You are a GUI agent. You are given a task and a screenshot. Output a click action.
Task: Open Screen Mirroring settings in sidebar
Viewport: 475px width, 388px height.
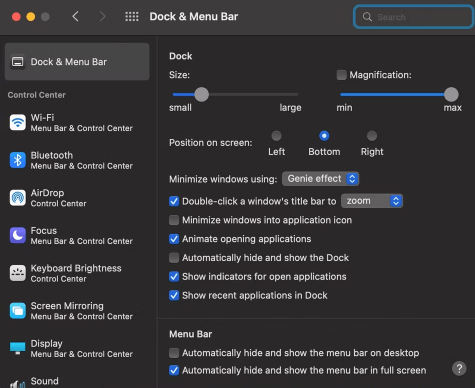(x=77, y=311)
